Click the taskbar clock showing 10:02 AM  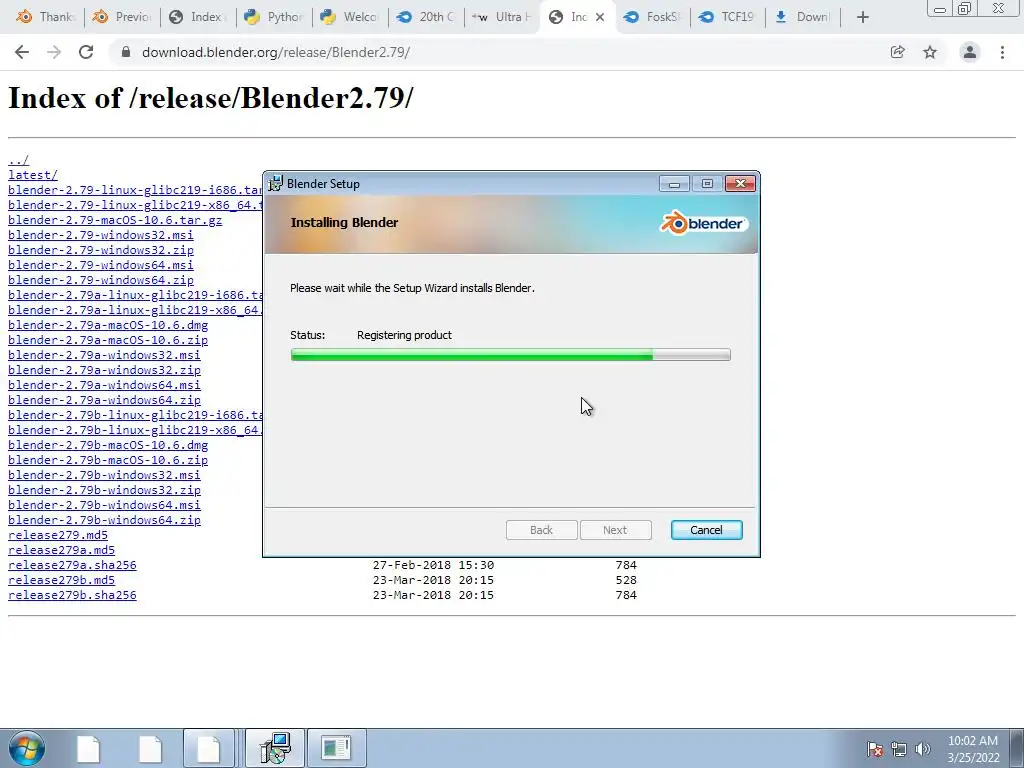pos(973,749)
